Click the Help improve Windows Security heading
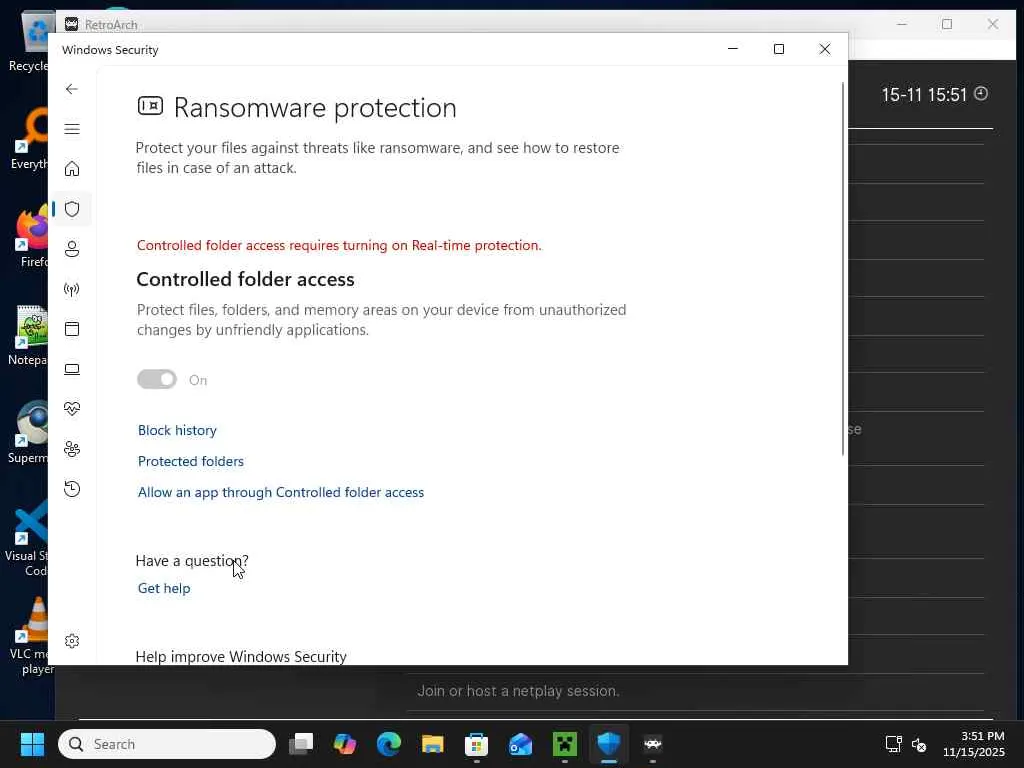Screen dimensions: 1024x768 (x=241, y=656)
